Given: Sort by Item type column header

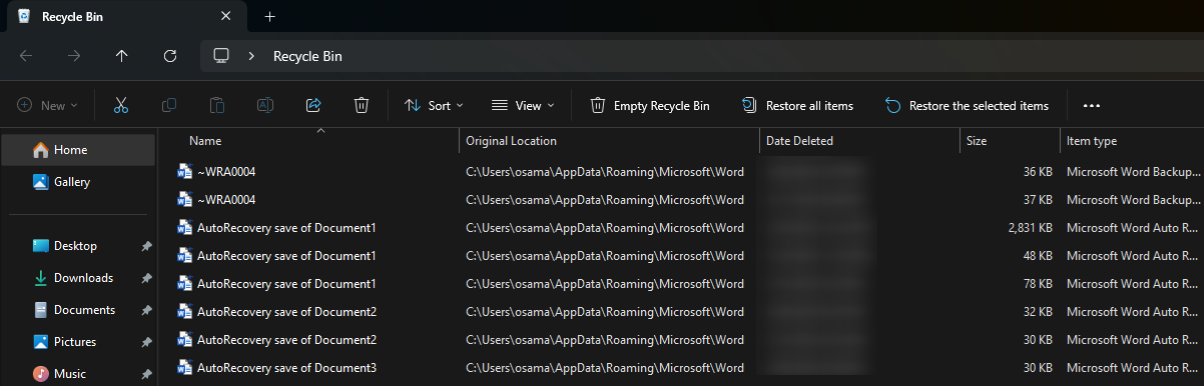Looking at the screenshot, I should pos(1132,141).
